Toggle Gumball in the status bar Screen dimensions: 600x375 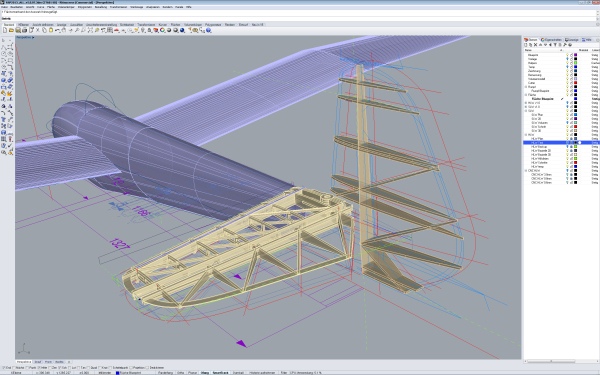pyautogui.click(x=238, y=373)
